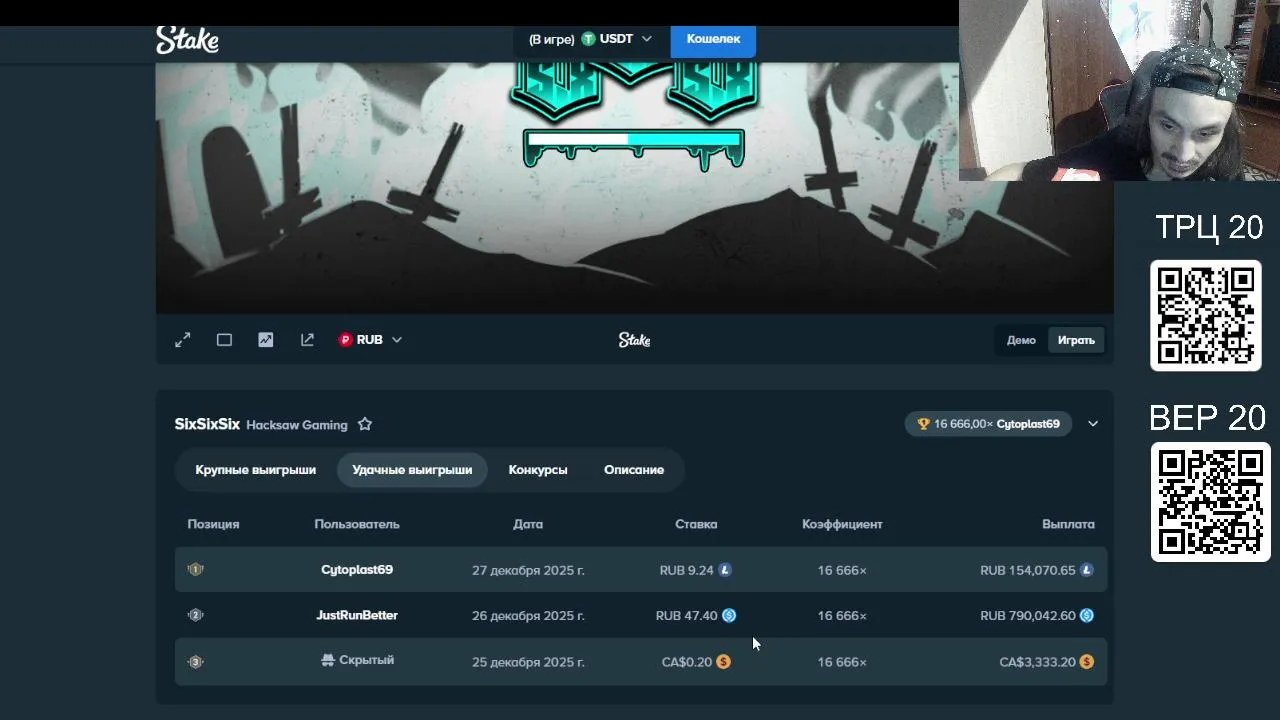Toggle fullscreen mode for the game
The width and height of the screenshot is (1280, 720).
coord(183,340)
